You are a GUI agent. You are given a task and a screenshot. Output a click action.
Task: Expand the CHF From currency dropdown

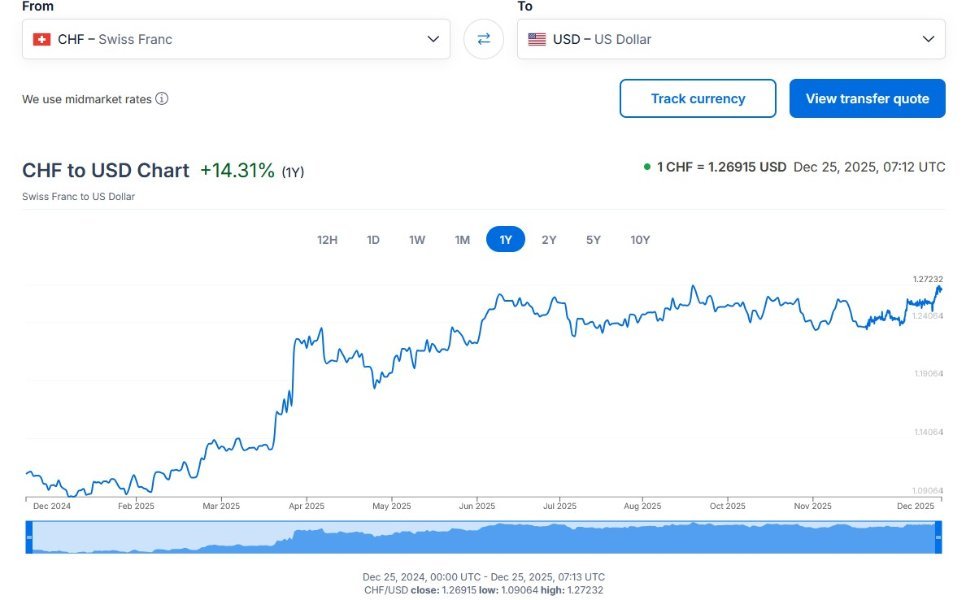point(433,39)
